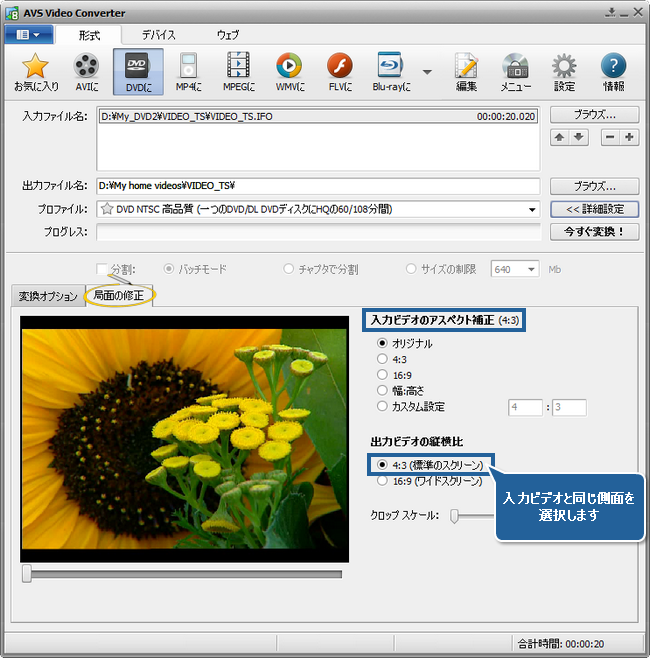The height and width of the screenshot is (658, 650).
Task: Click the 今すぐ変換！ convert button
Action: 594,232
